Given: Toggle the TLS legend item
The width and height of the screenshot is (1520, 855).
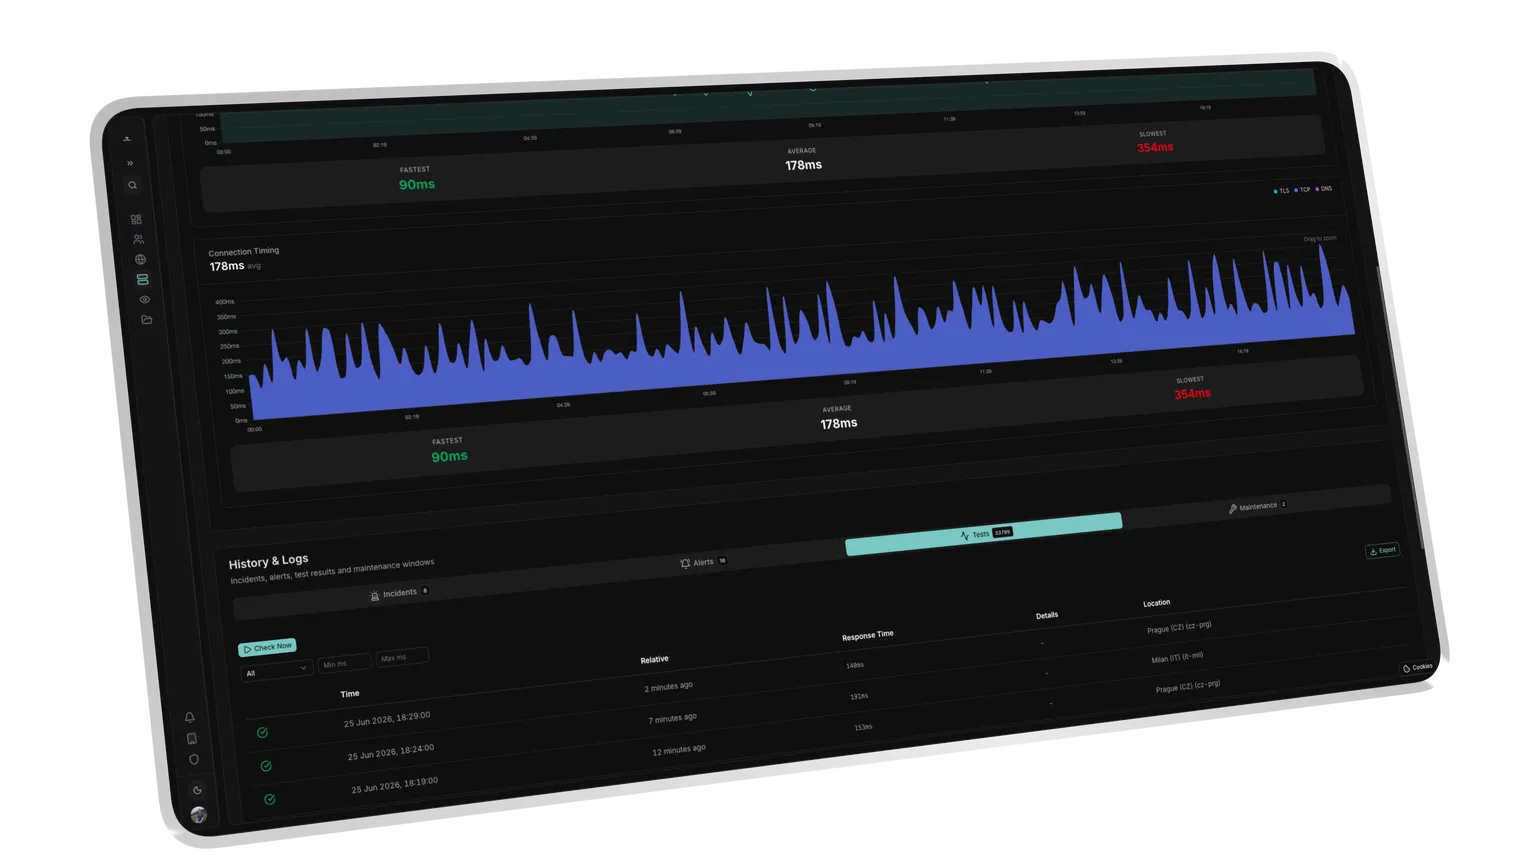Looking at the screenshot, I should 1281,191.
